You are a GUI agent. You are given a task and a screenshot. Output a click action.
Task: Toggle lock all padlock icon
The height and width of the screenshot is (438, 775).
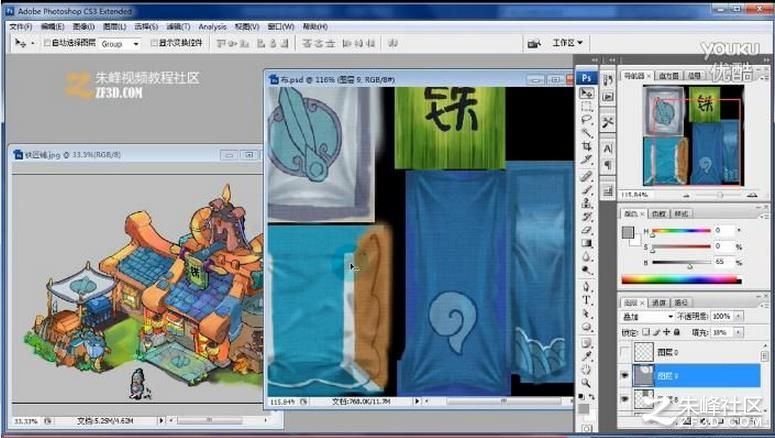pos(677,332)
